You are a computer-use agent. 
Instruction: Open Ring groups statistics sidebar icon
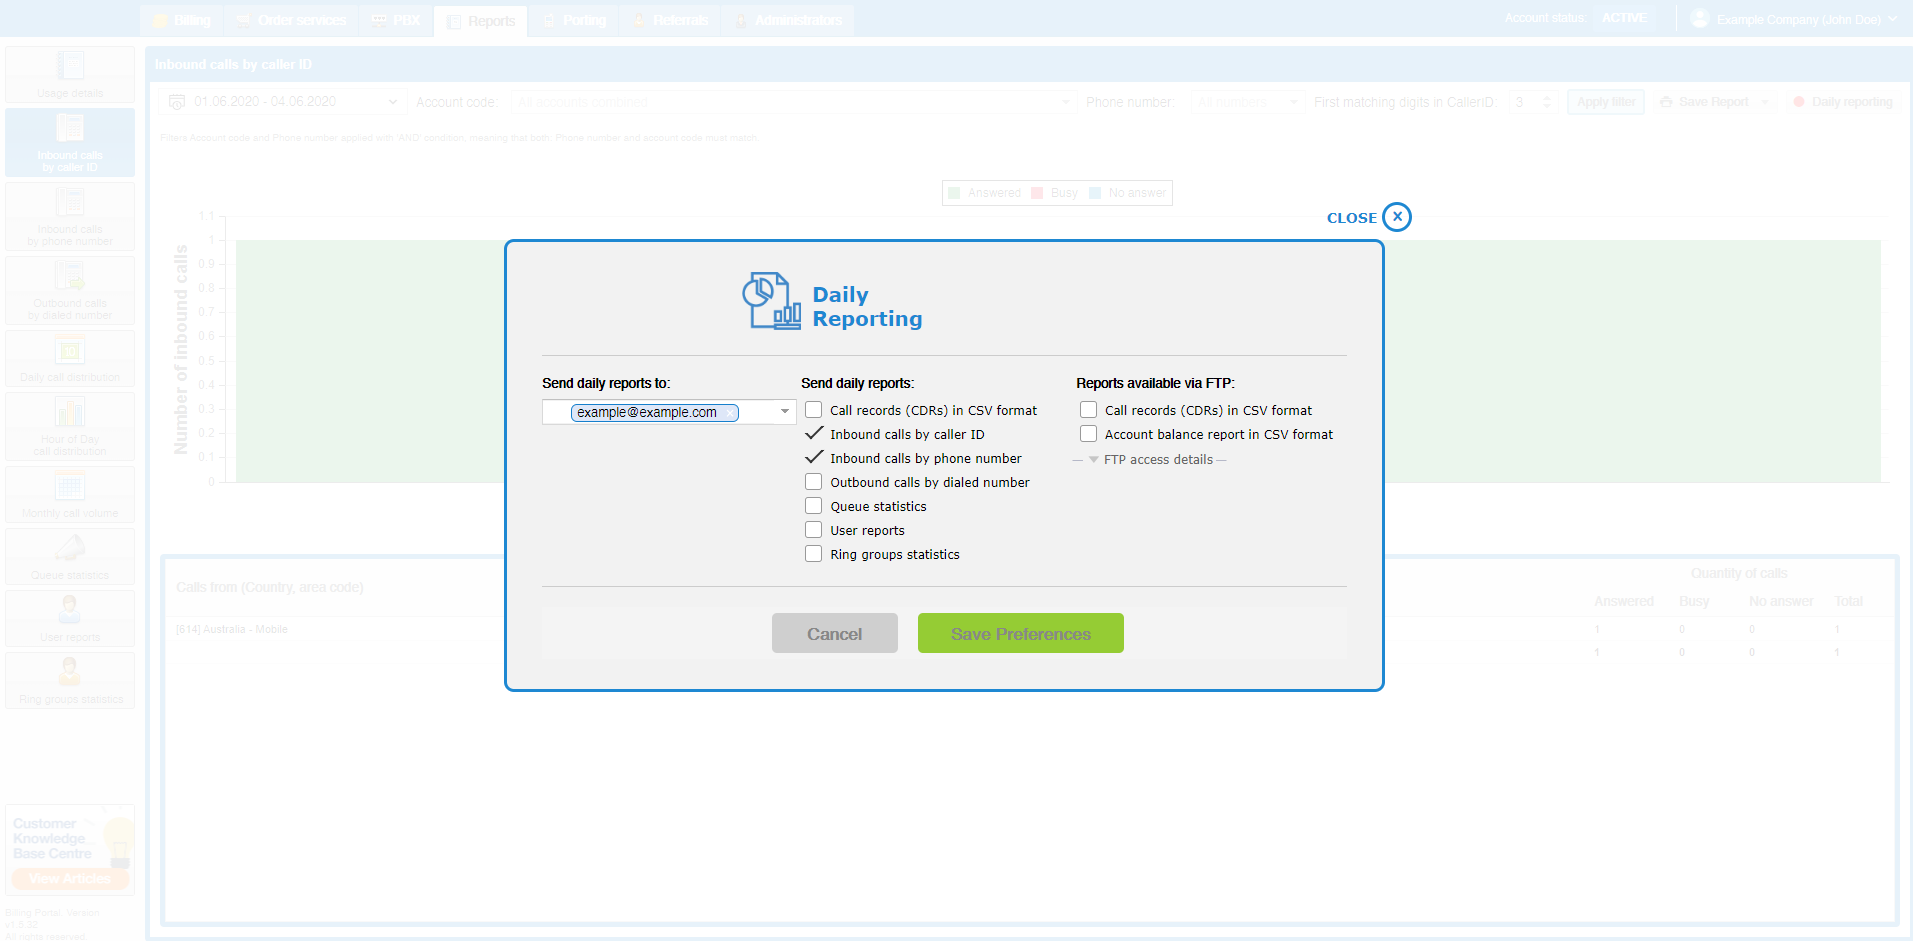(x=70, y=680)
